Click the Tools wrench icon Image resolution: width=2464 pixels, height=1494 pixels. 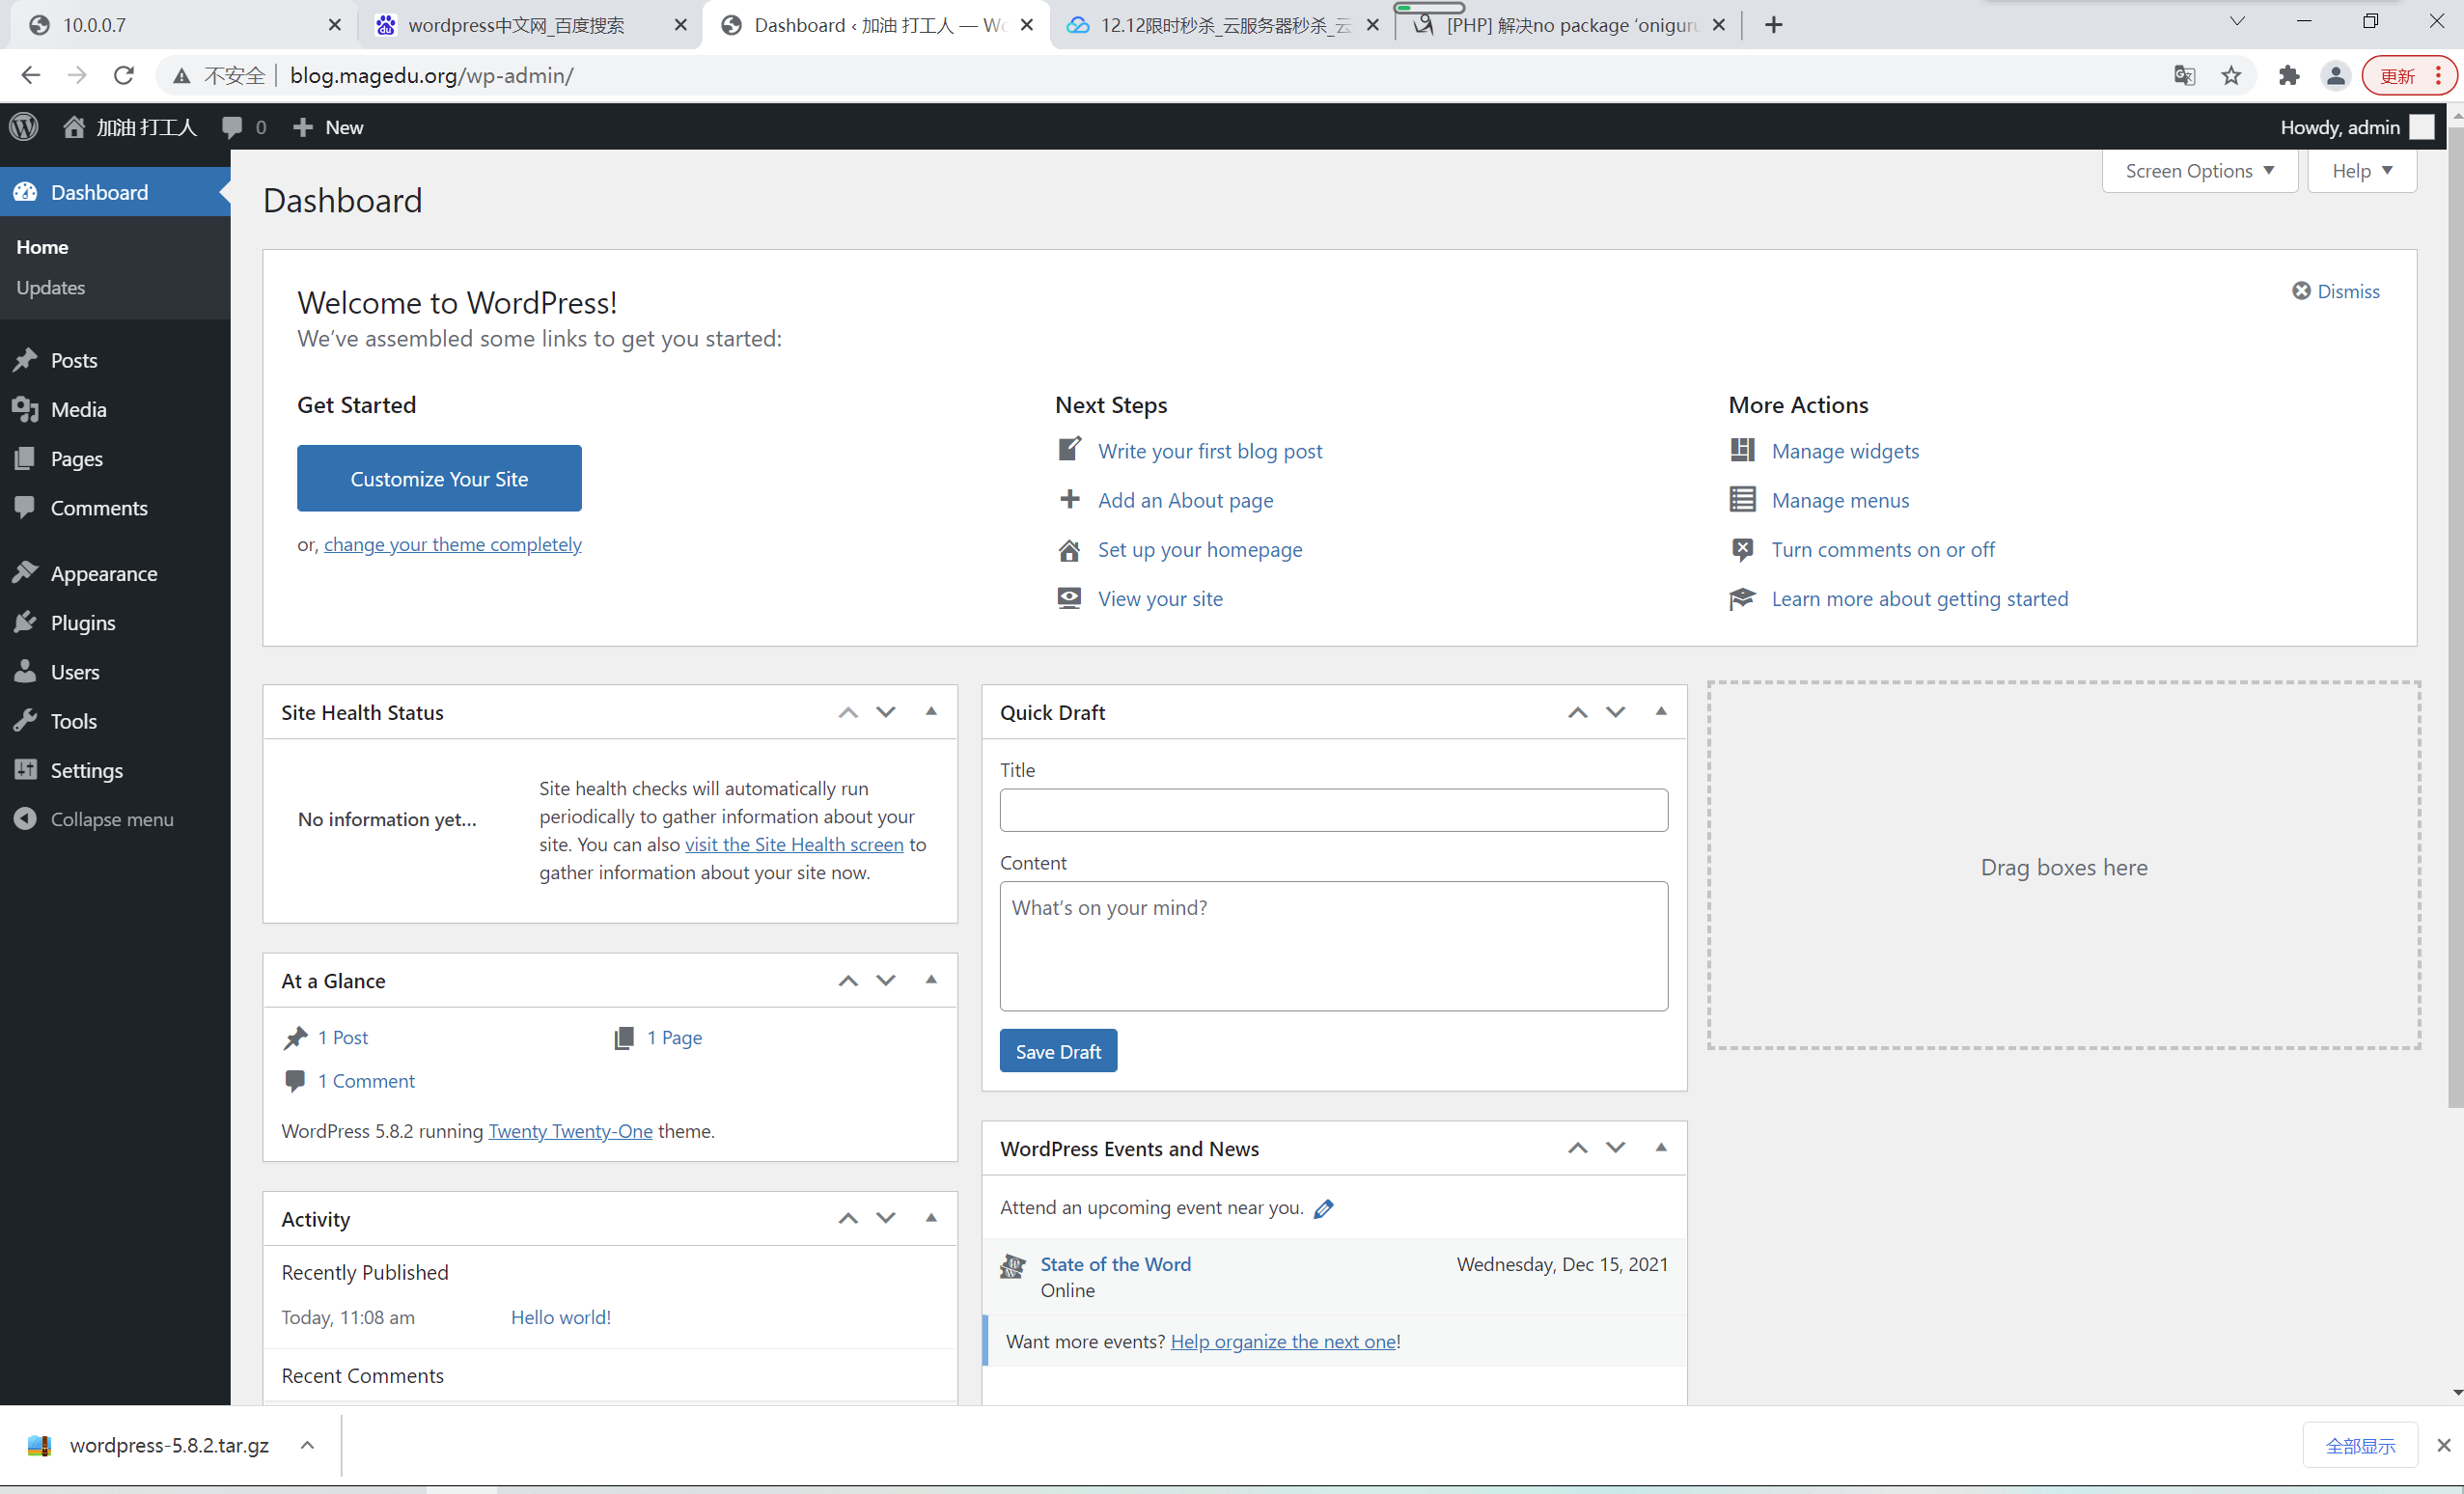pos(25,720)
